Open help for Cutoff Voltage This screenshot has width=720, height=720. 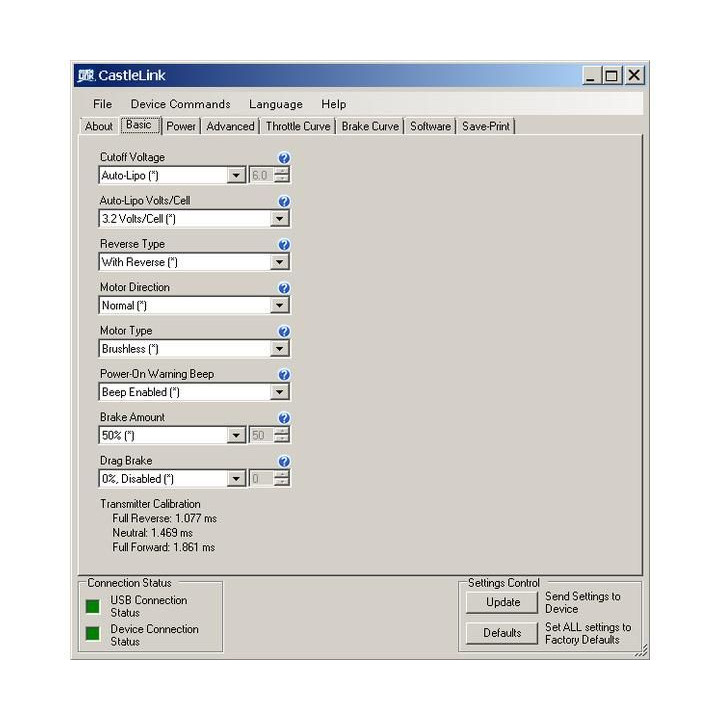[x=284, y=158]
